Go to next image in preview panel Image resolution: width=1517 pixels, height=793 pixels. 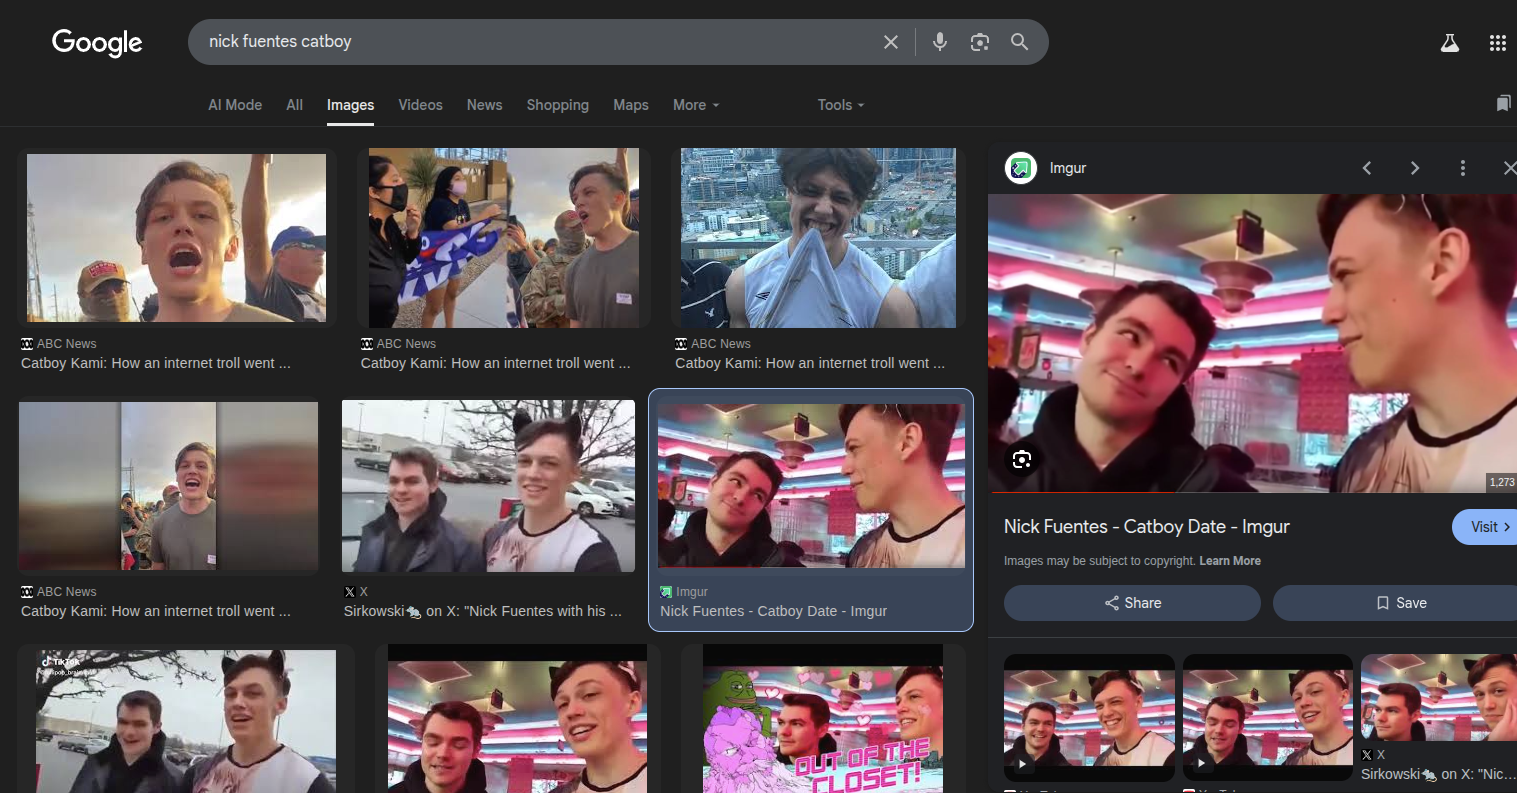1415,168
